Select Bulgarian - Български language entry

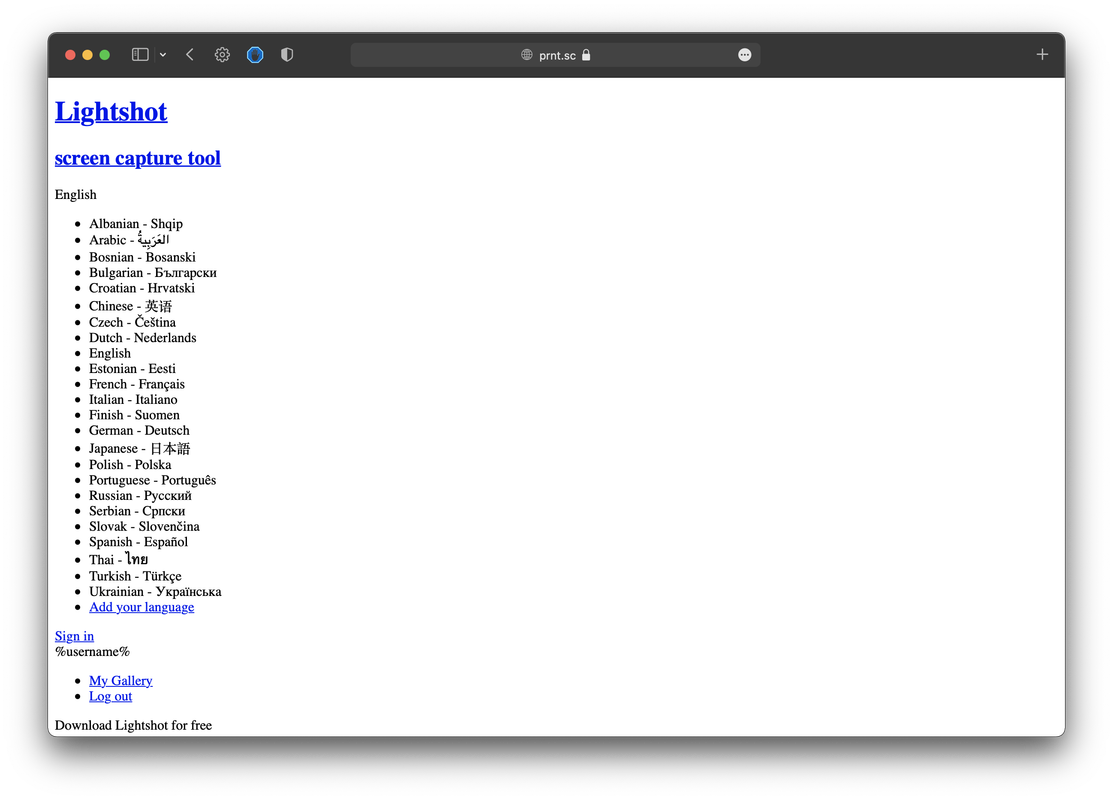coord(153,273)
